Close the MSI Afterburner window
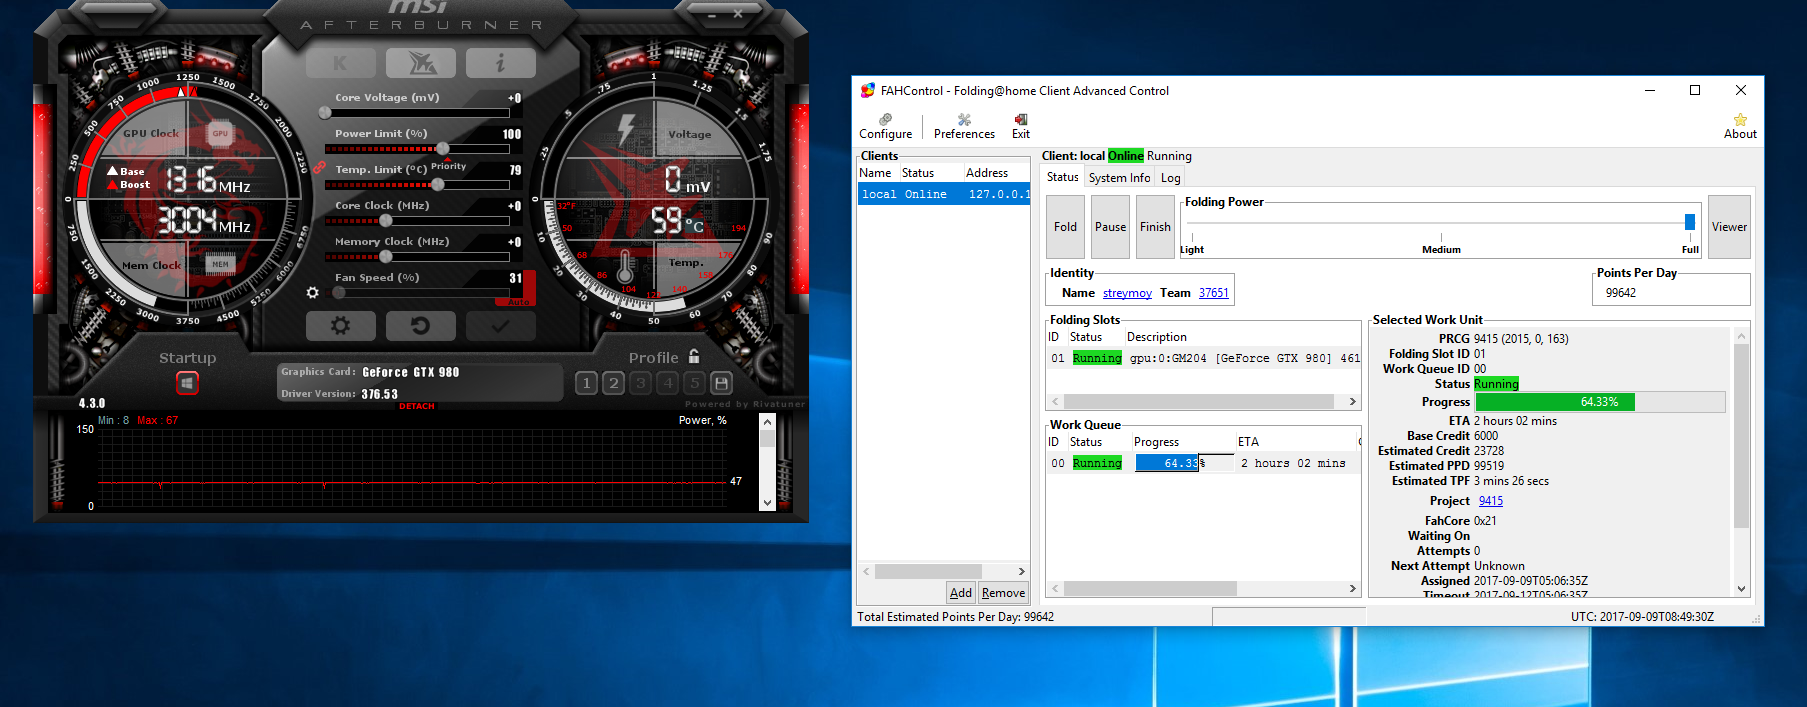Viewport: 1807px width, 707px height. [x=738, y=15]
